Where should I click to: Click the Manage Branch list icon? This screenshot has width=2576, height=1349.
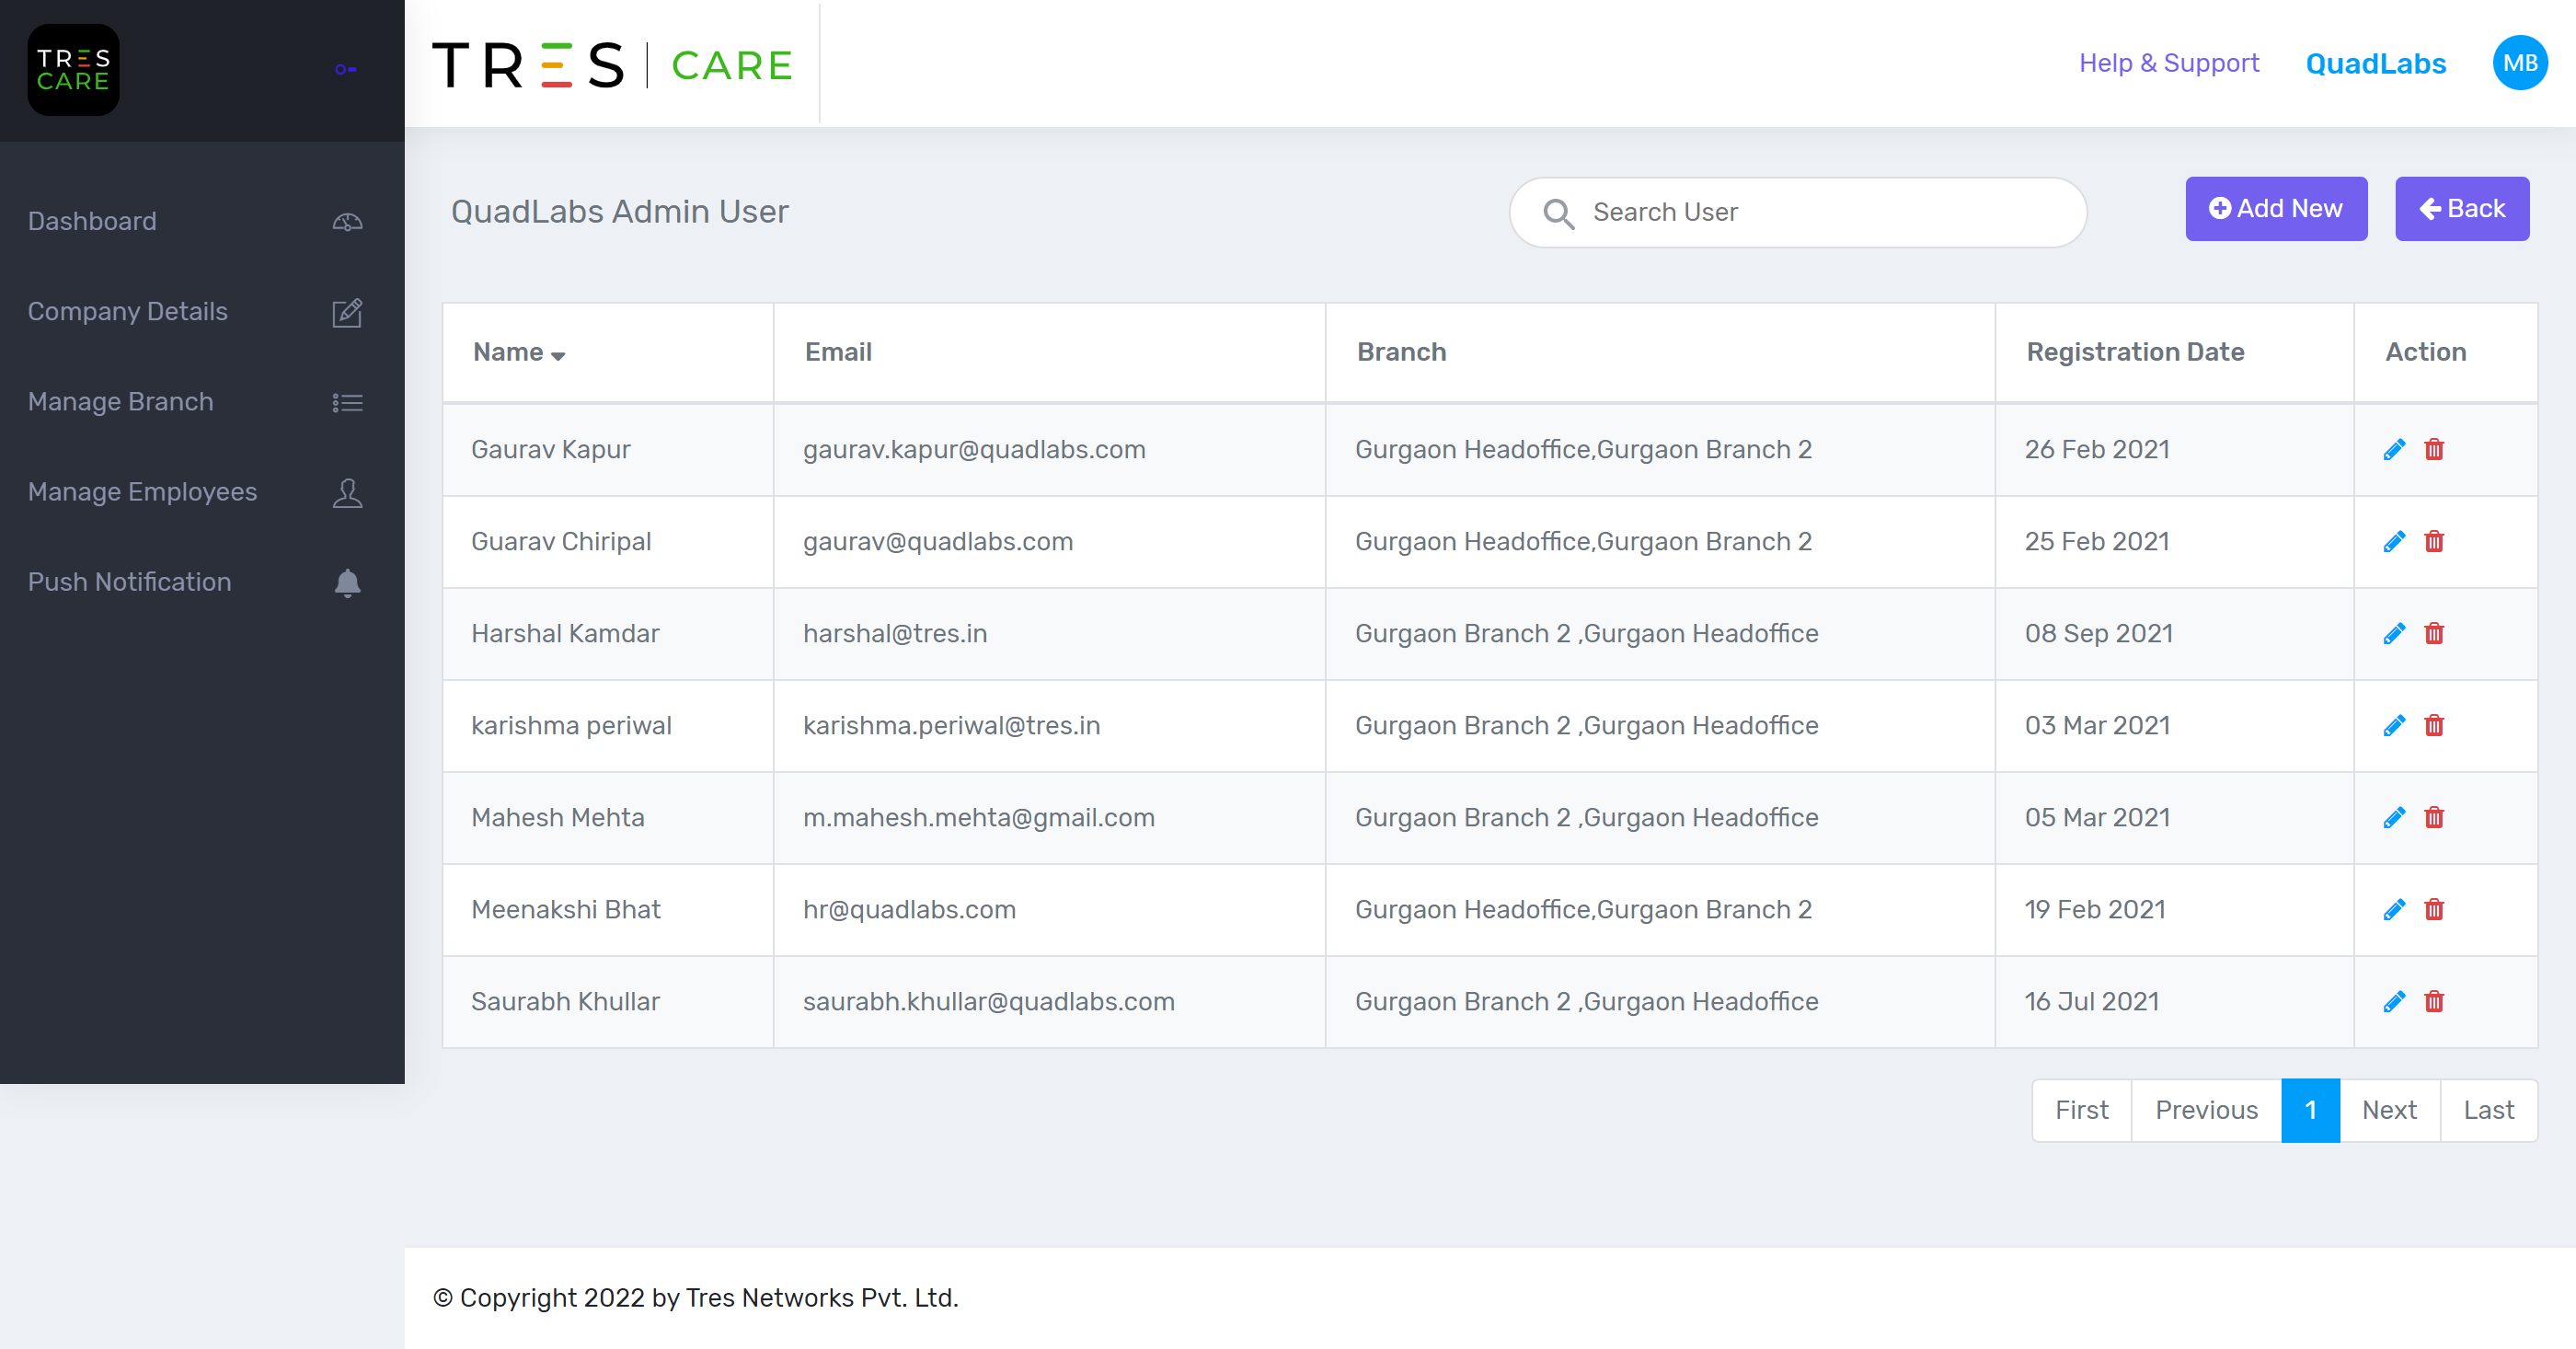tap(347, 402)
